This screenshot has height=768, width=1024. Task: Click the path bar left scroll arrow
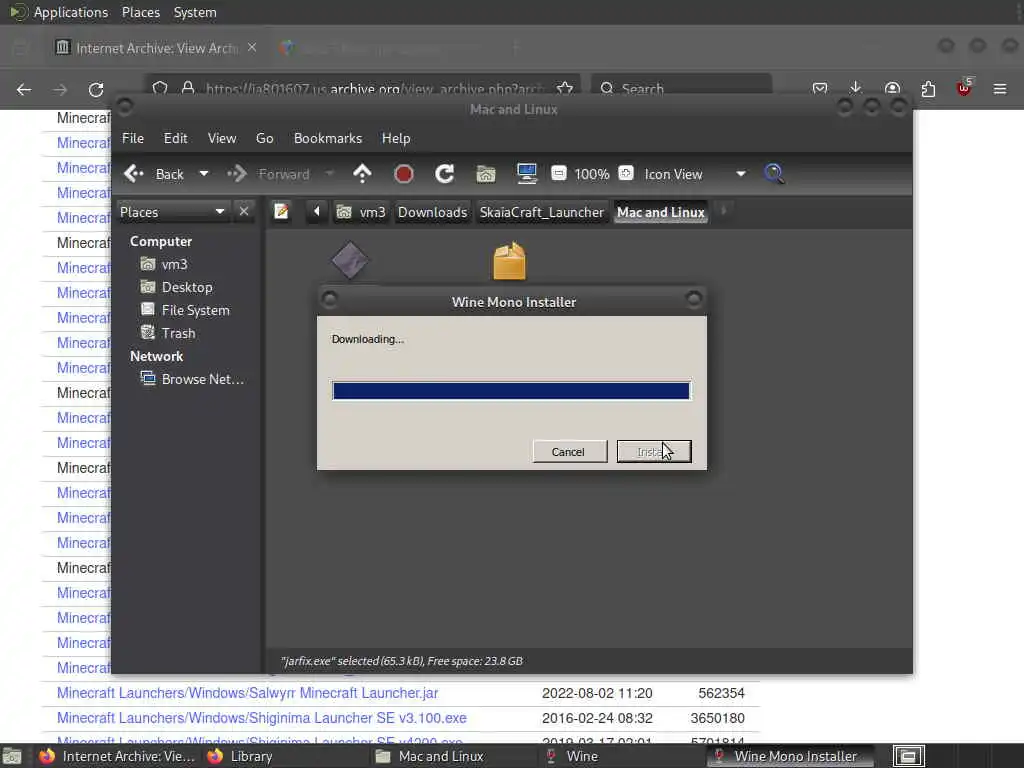click(x=317, y=212)
